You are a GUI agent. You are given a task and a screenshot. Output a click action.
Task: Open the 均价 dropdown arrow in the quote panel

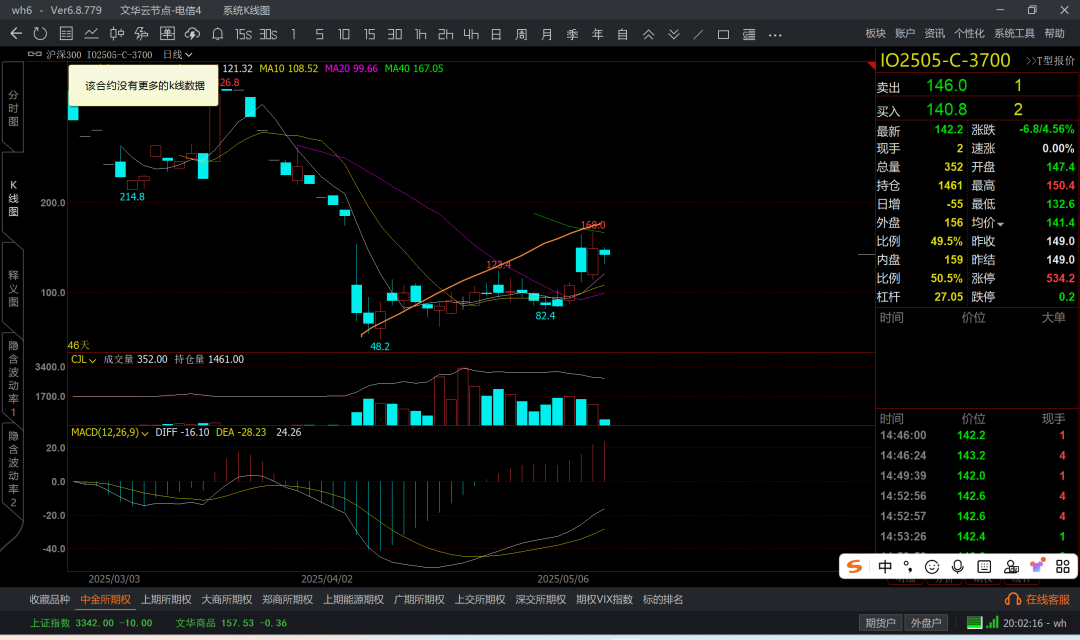999,223
